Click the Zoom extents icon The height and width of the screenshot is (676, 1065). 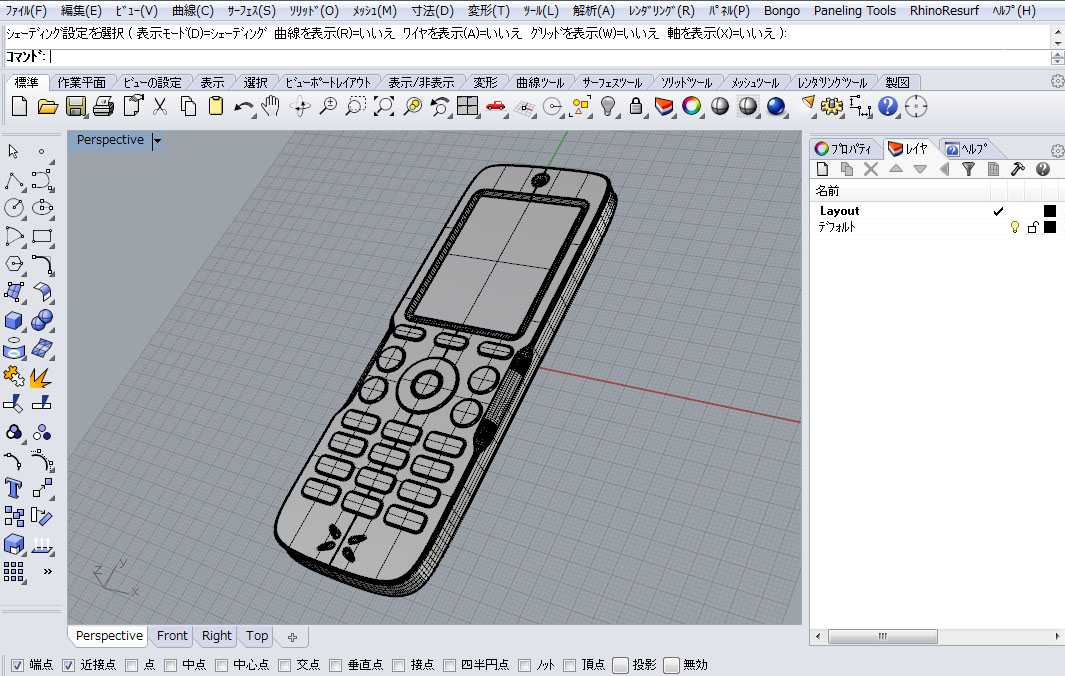pos(384,106)
